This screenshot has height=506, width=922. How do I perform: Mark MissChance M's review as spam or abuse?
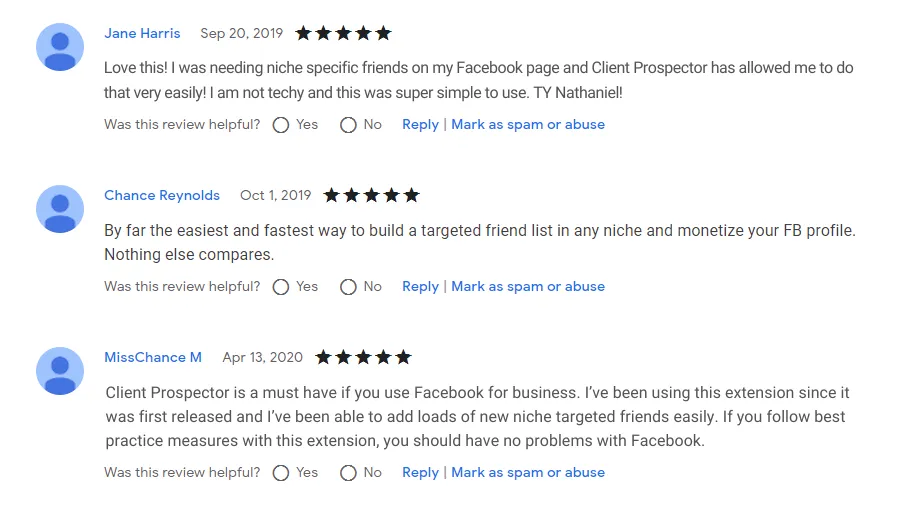coord(528,473)
